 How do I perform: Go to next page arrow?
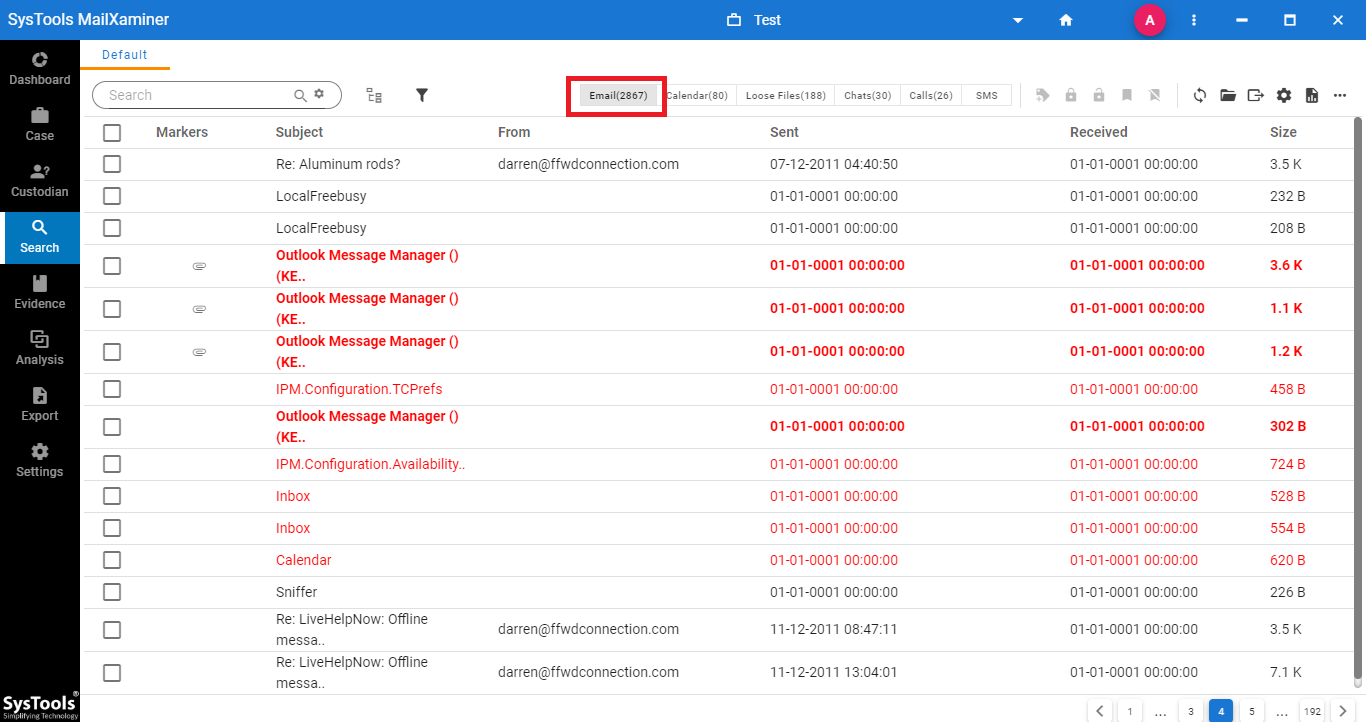1344,712
